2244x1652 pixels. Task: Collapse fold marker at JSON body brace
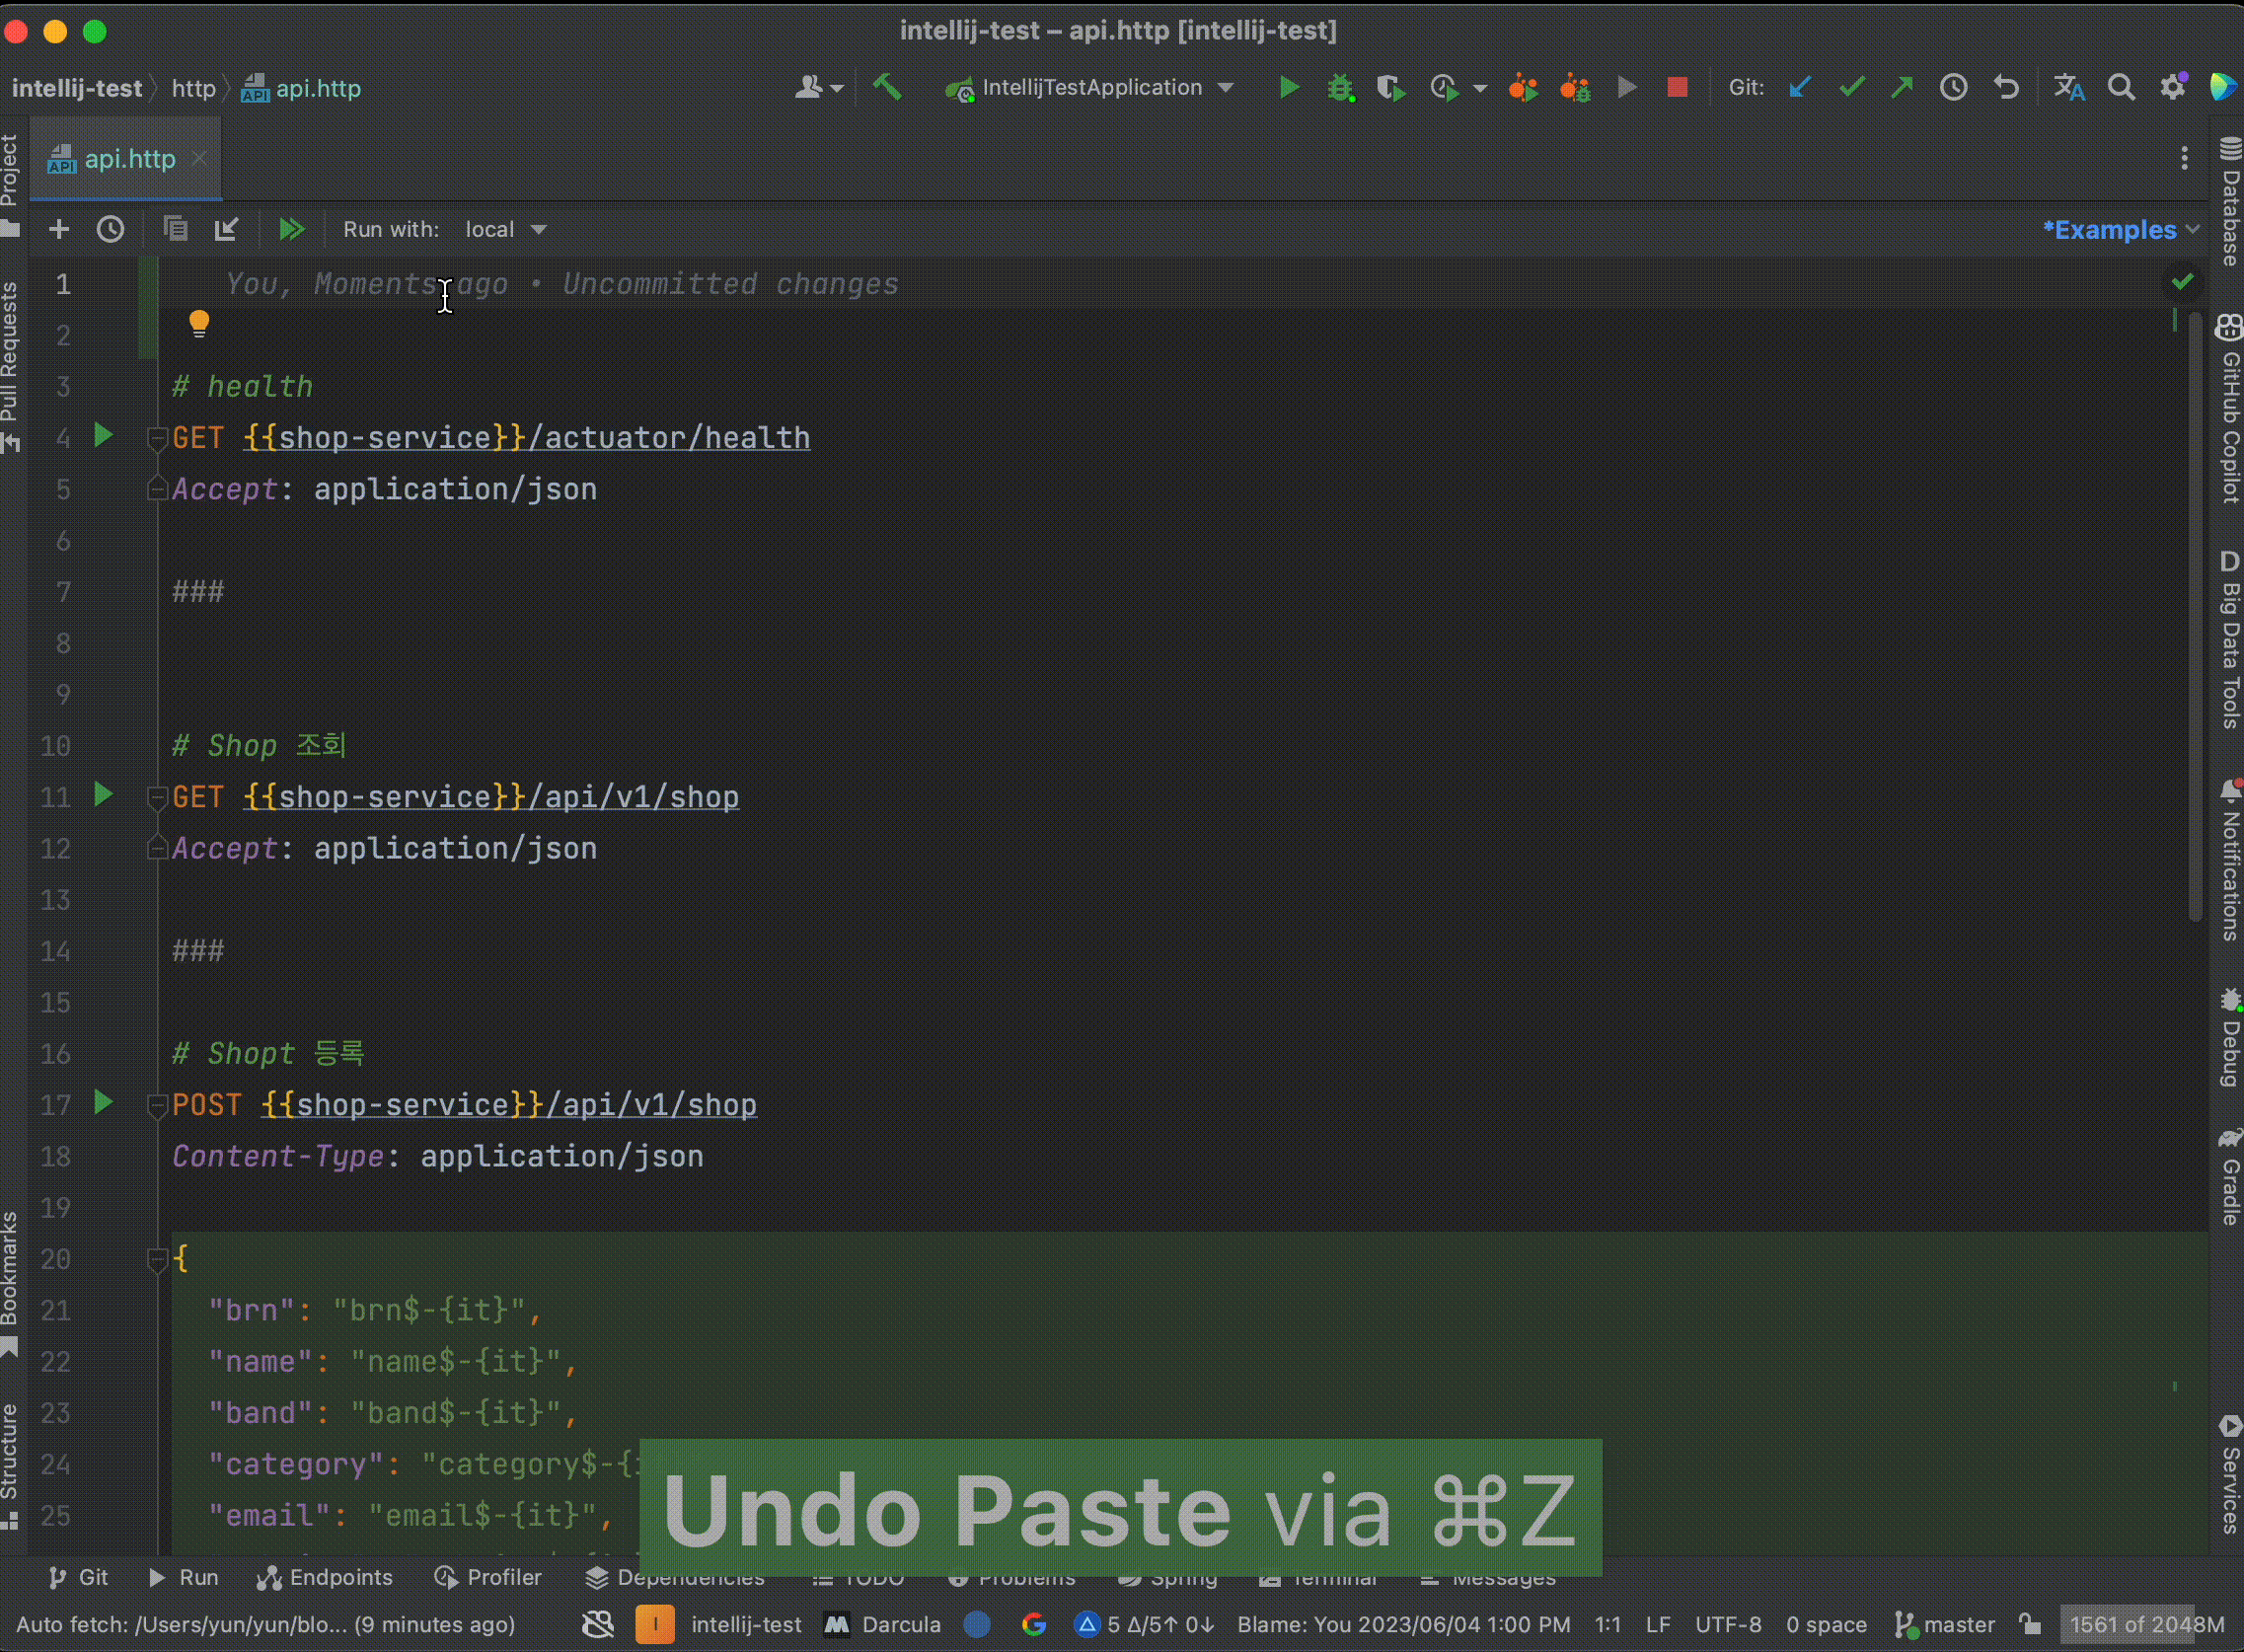tap(157, 1260)
